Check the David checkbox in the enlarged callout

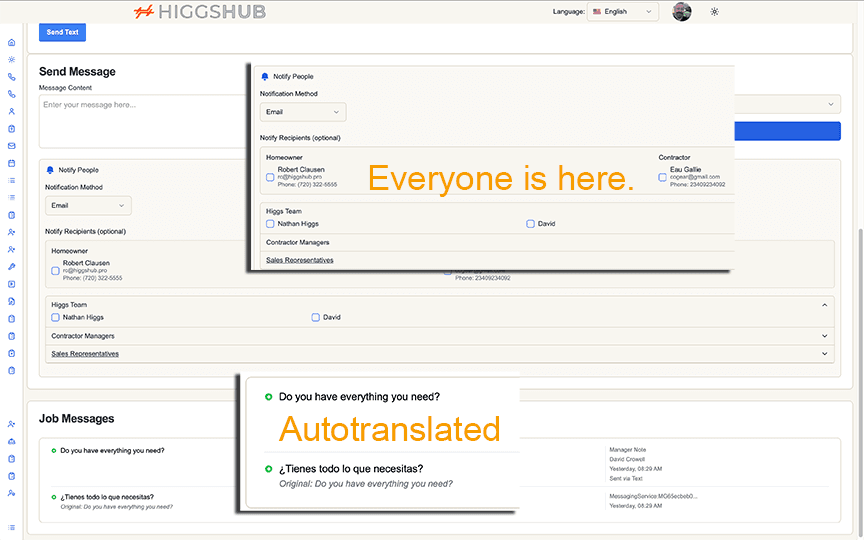(x=531, y=224)
